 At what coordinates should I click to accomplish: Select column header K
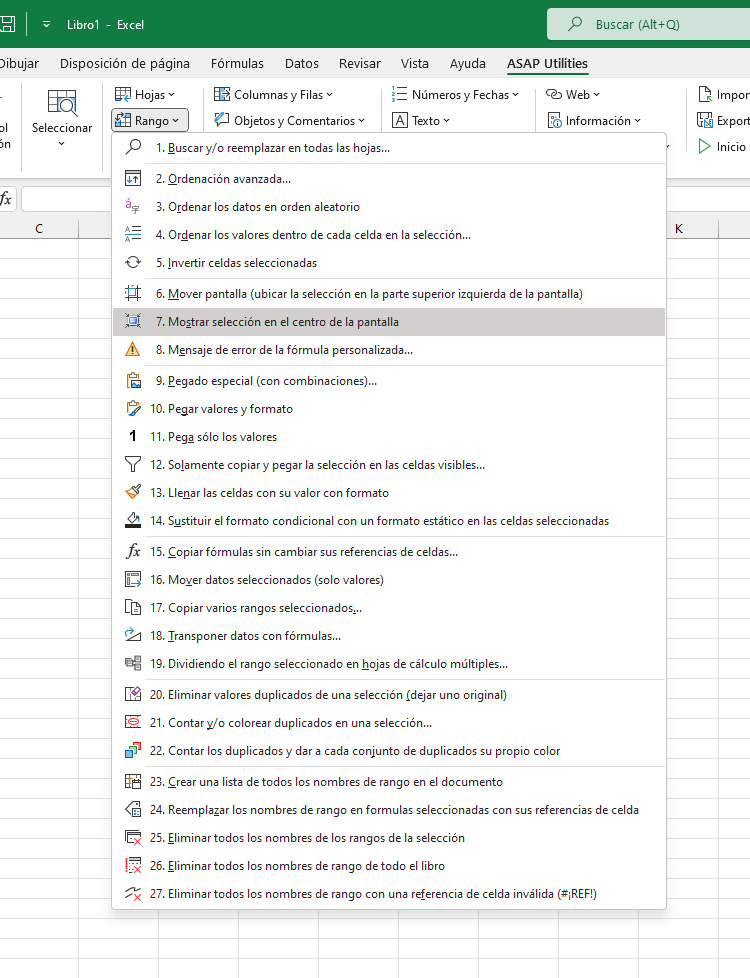(x=679, y=228)
